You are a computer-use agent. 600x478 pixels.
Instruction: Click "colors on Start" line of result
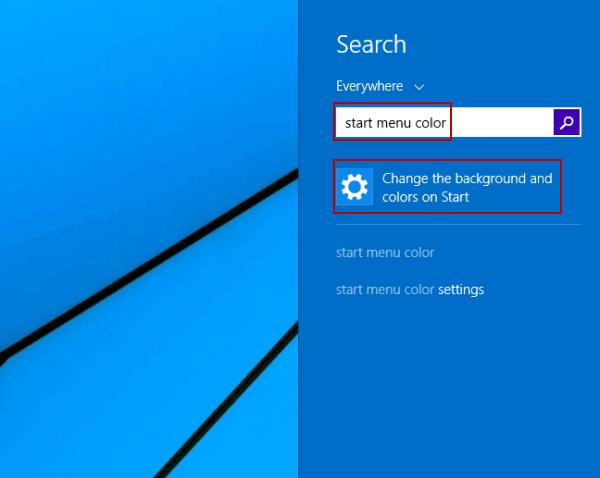(x=426, y=197)
